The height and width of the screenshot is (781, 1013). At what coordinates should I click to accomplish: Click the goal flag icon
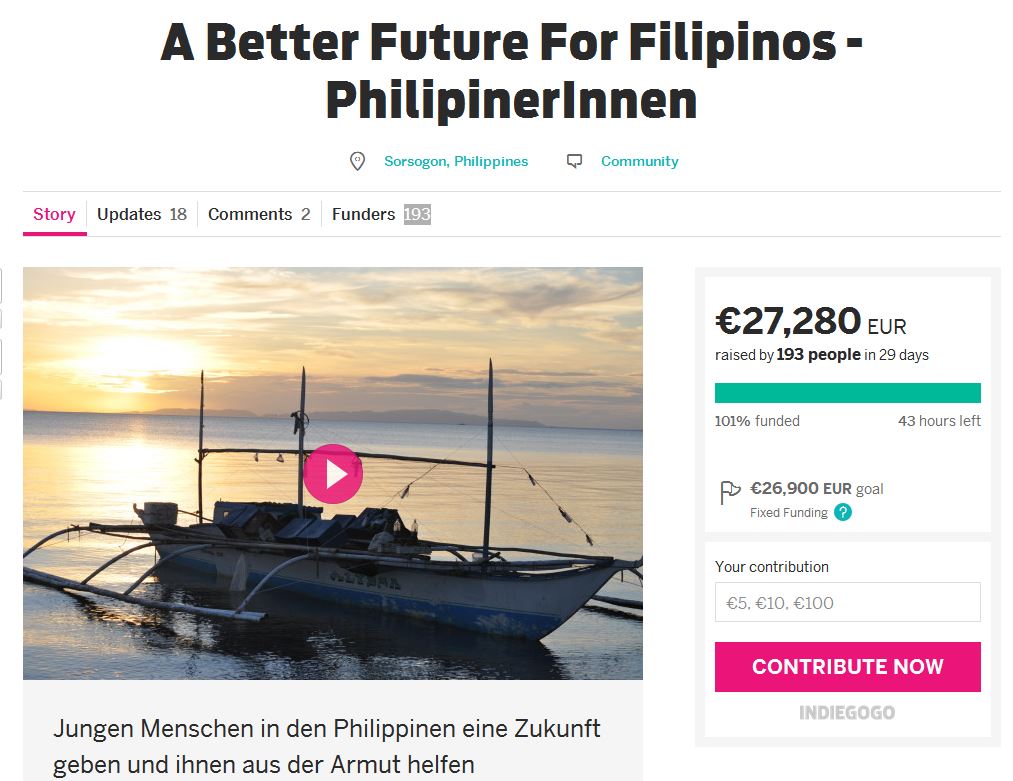(x=730, y=492)
